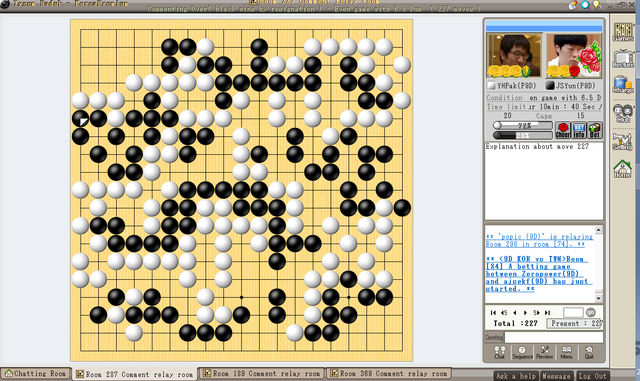
Task: Click the move number input field
Action: tap(573, 312)
